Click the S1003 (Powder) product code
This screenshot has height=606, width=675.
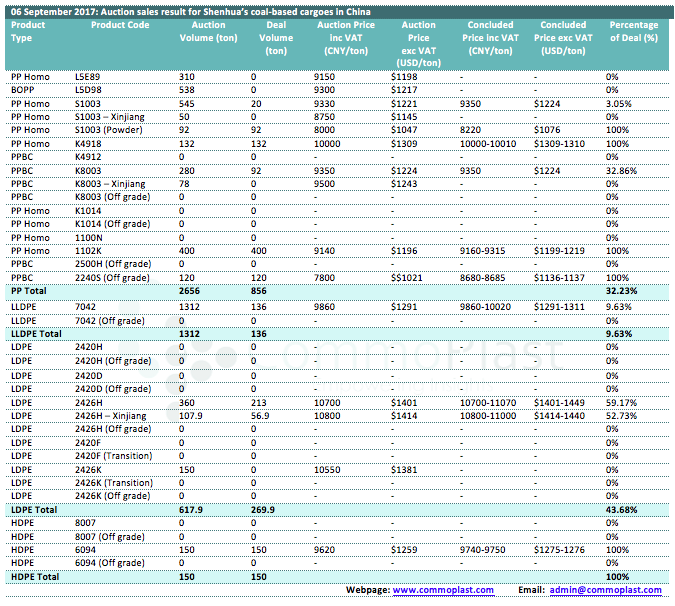pyautogui.click(x=110, y=130)
